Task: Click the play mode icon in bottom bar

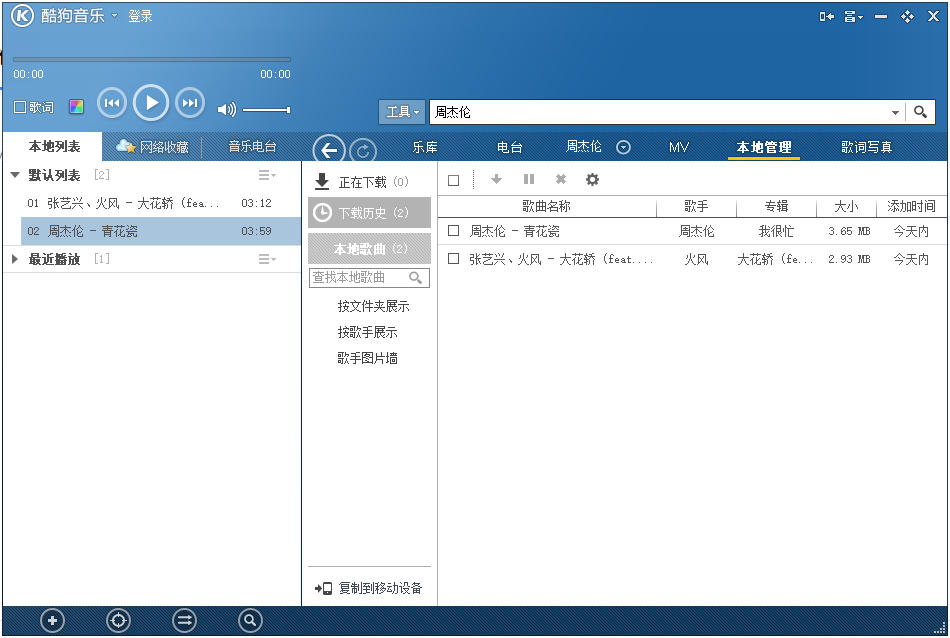Action: coord(184,620)
